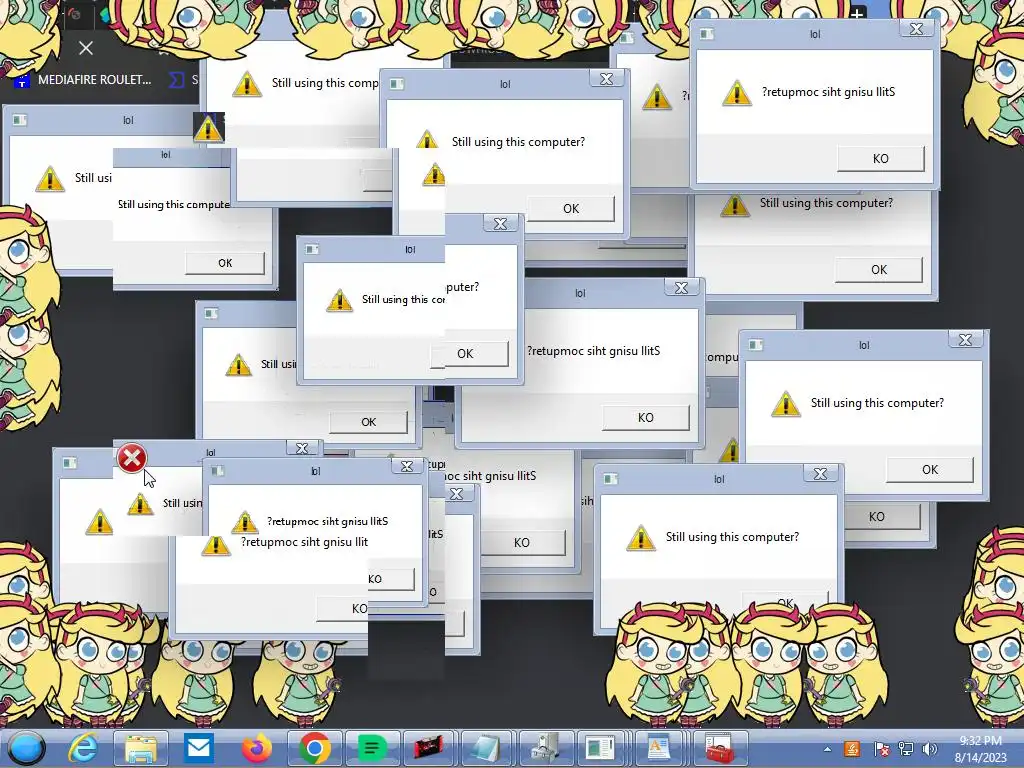The width and height of the screenshot is (1024, 768).
Task: Click the warning icon beside the smaller '?retupmoc siht gnisu llitS' text
Action: 245,522
